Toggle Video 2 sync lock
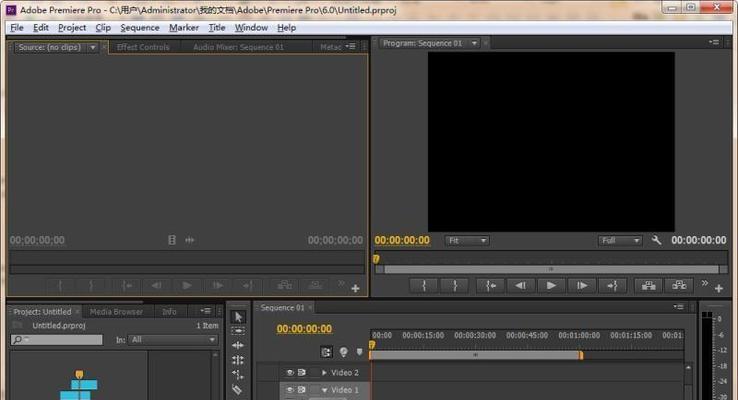This screenshot has width=738, height=400. (302, 372)
